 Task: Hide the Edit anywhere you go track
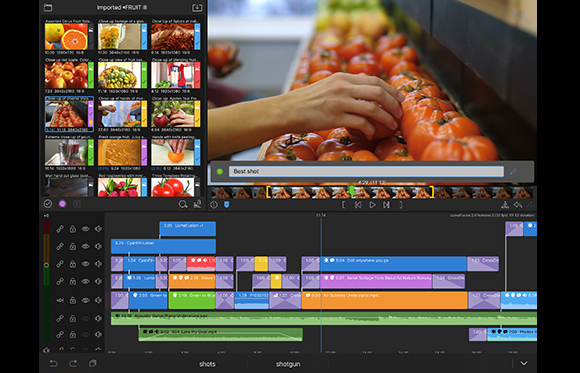[85, 264]
